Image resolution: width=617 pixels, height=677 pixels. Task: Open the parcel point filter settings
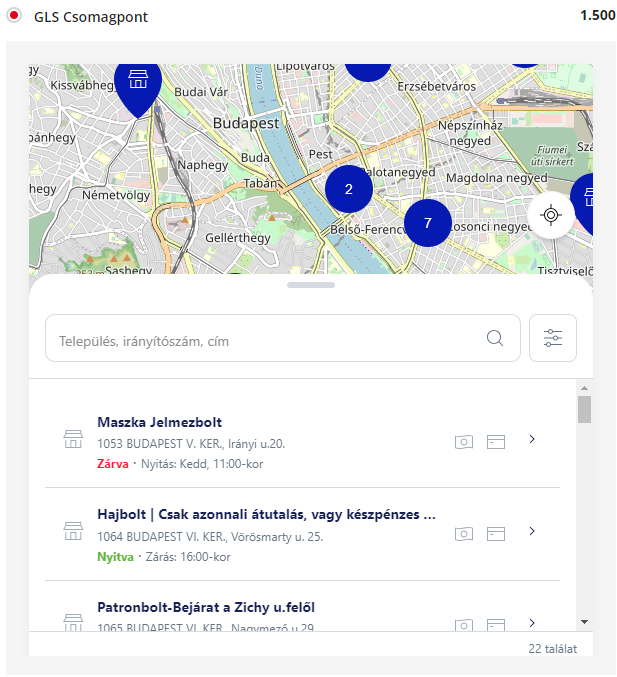553,338
